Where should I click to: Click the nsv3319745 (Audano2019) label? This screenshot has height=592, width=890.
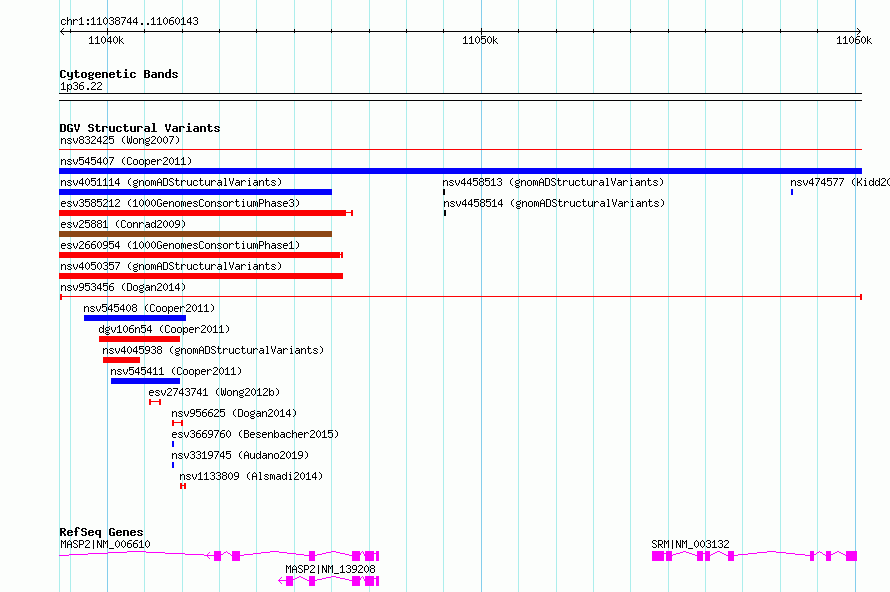pyautogui.click(x=240, y=455)
